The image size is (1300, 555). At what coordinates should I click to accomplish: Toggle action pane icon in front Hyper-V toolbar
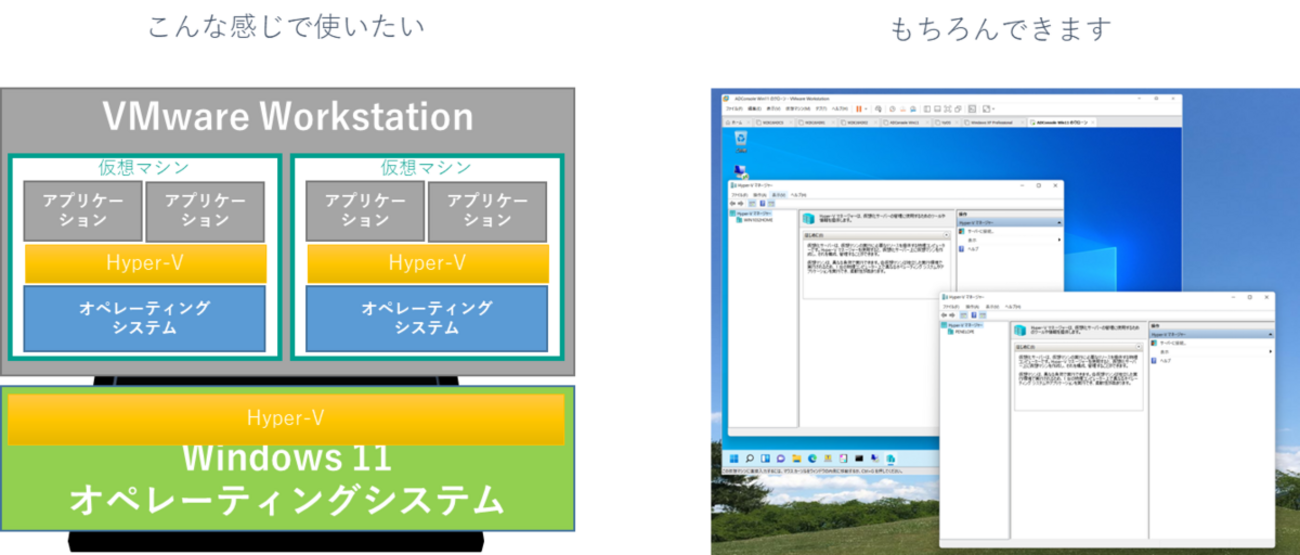(982, 315)
